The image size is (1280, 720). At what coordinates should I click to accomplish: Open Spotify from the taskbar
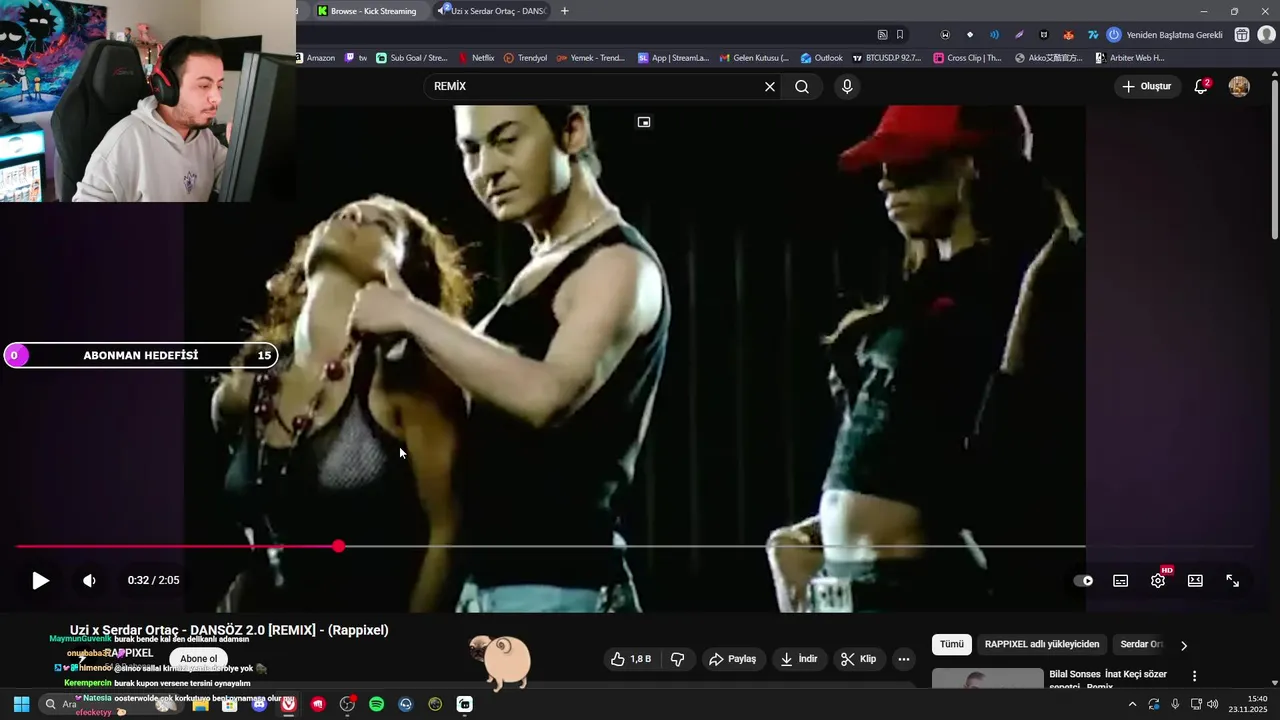coord(376,705)
